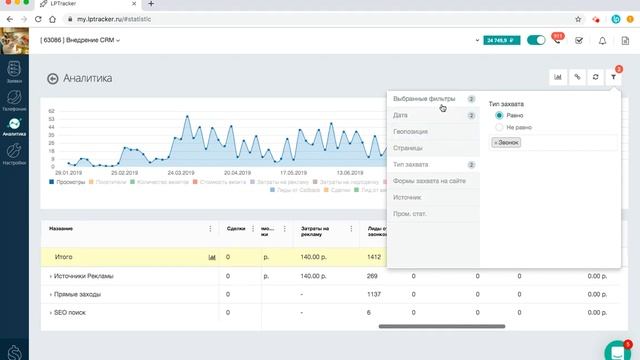Toggle the funnel filter icon
The height and width of the screenshot is (360, 640).
click(x=613, y=77)
